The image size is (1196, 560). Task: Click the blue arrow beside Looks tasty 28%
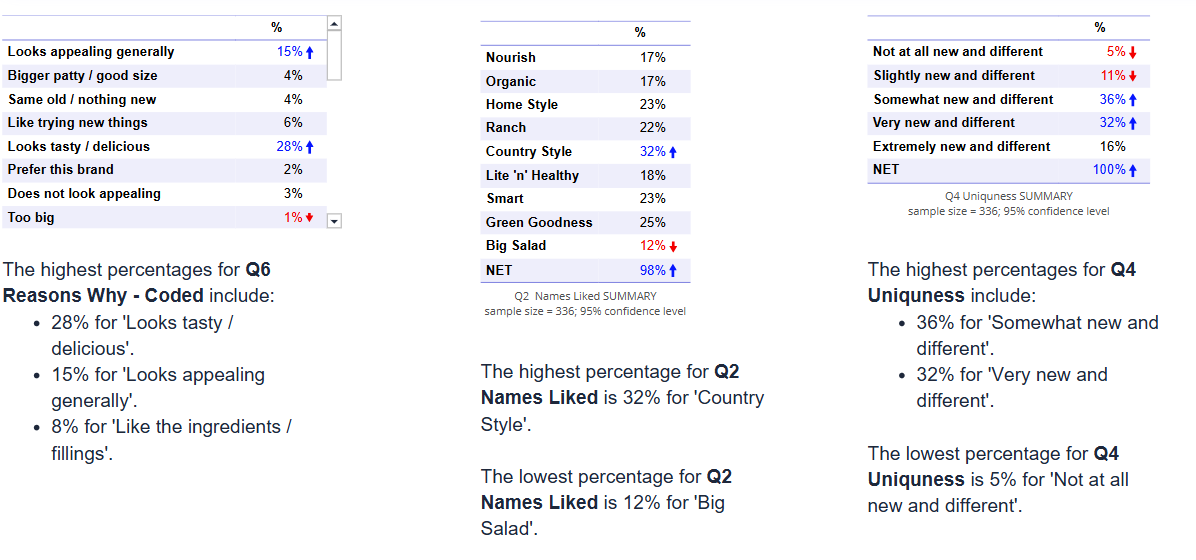coord(310,147)
